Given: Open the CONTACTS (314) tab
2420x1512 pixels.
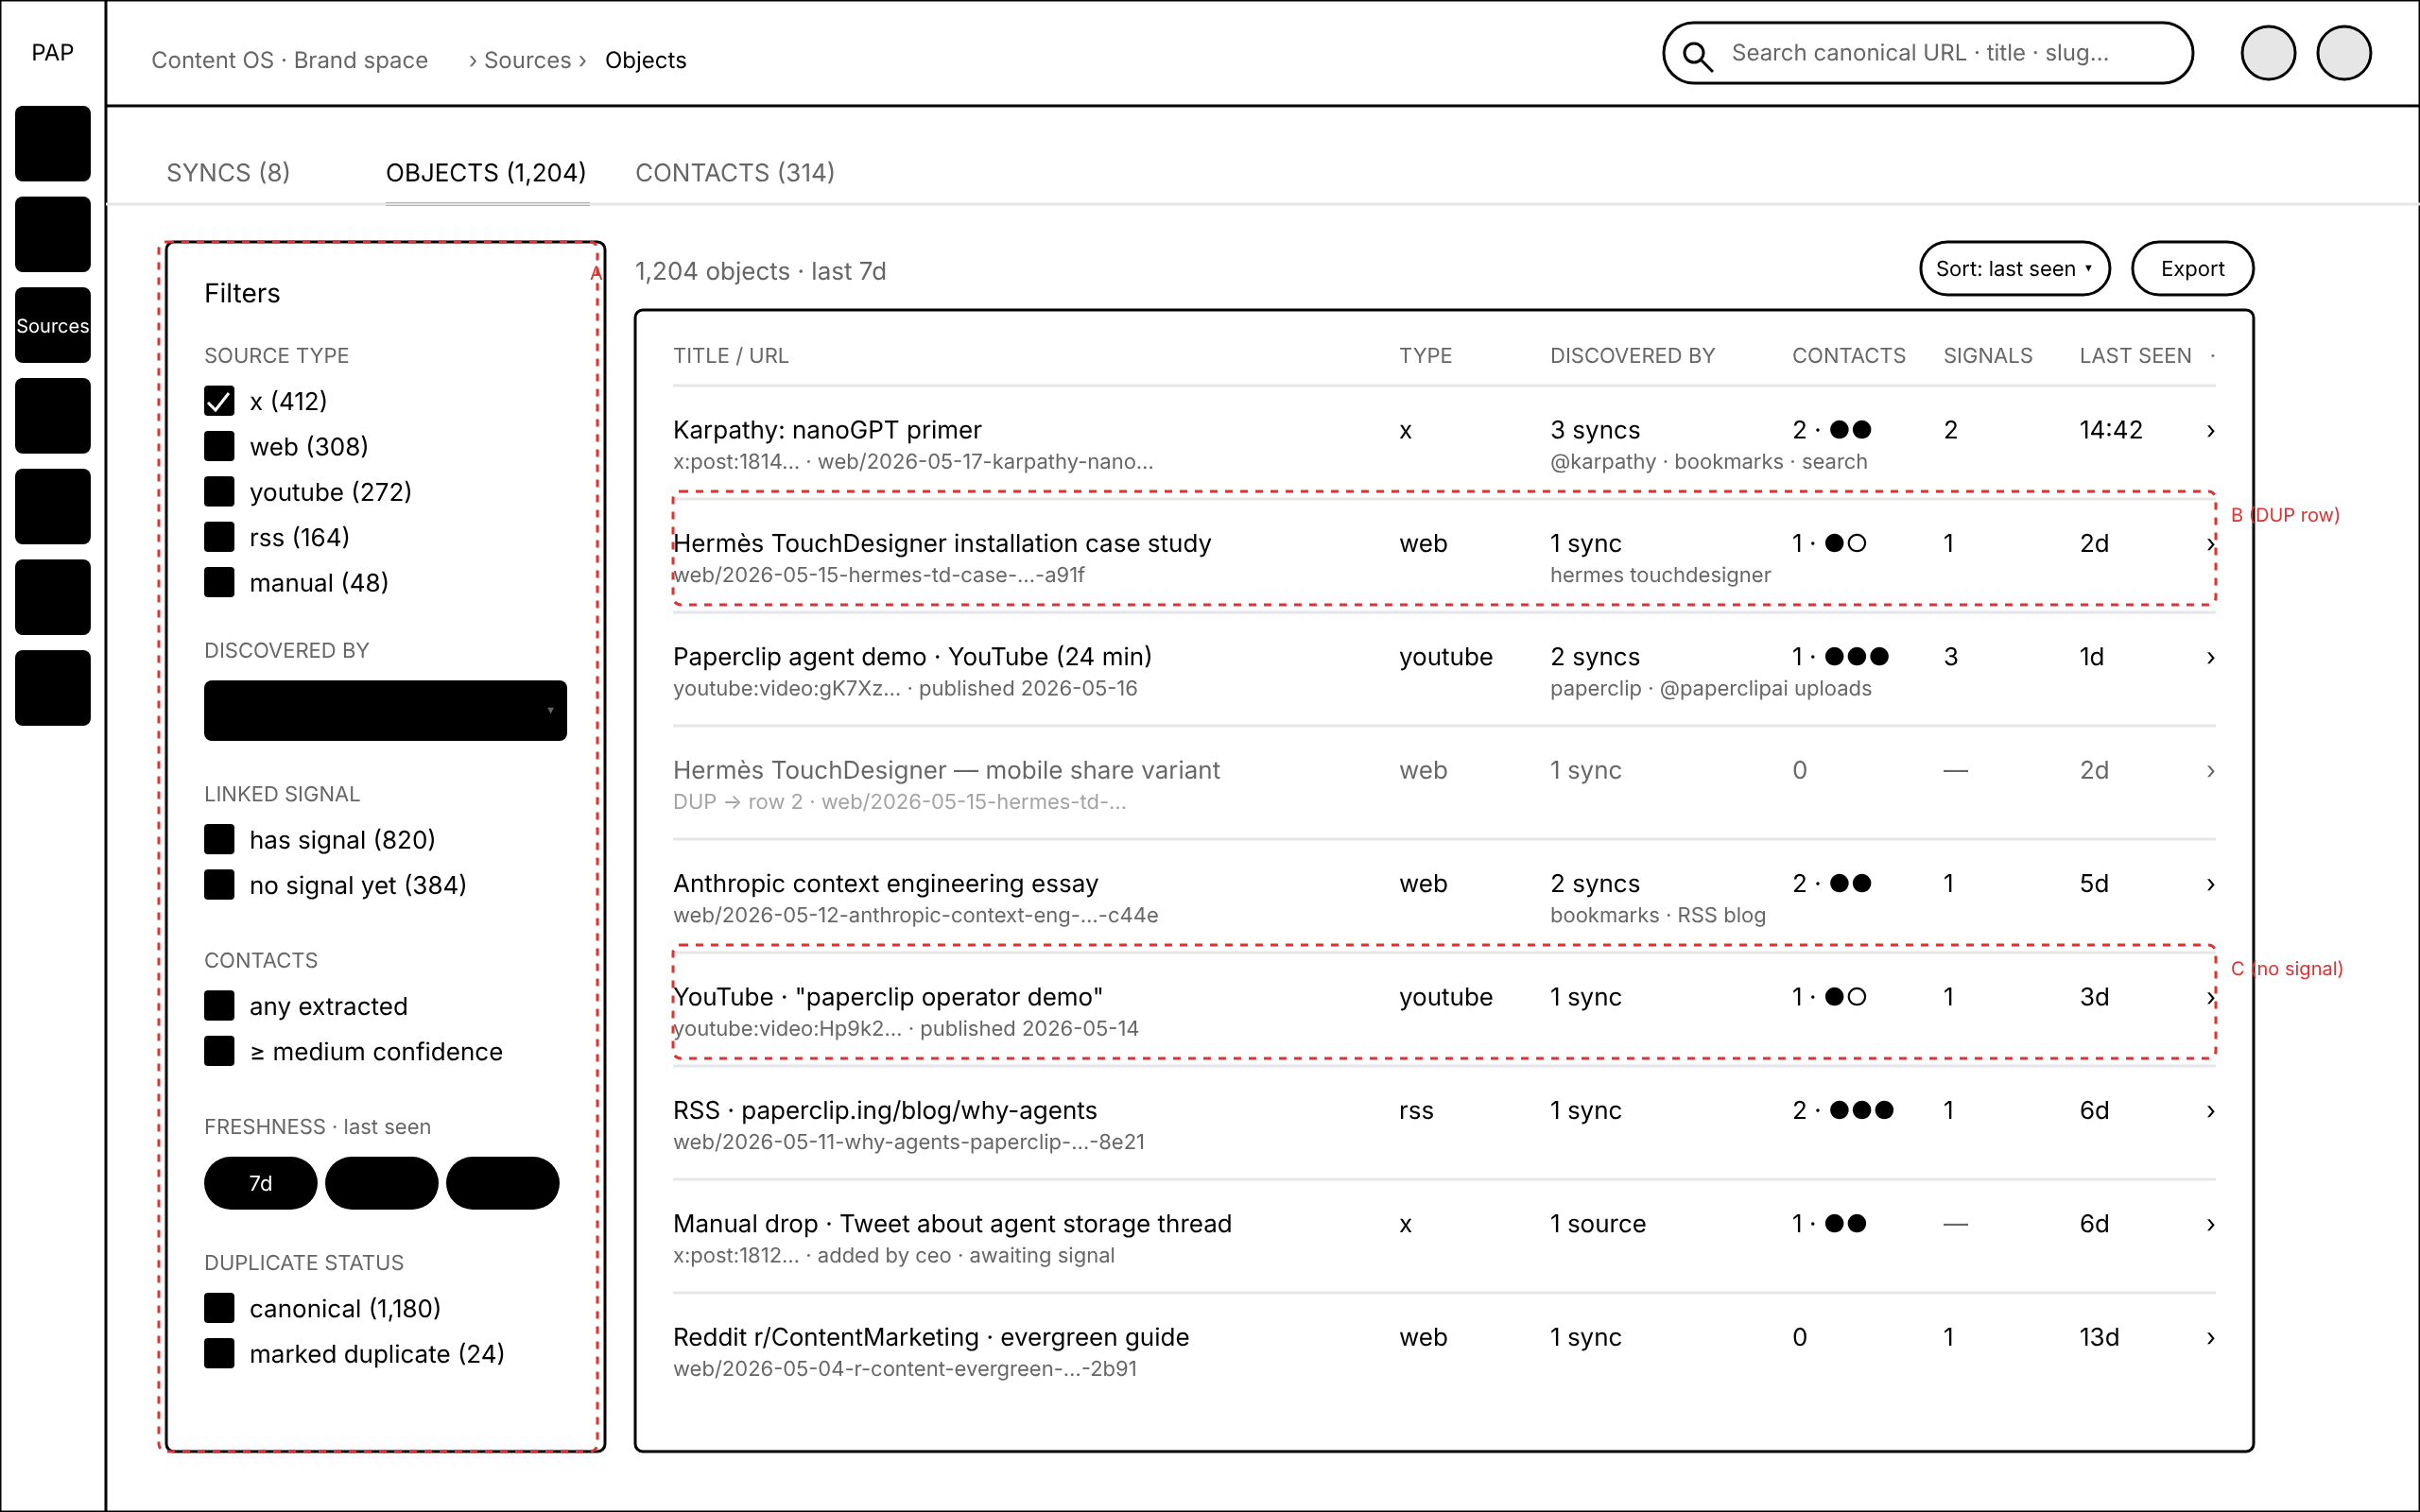Looking at the screenshot, I should click(x=735, y=173).
